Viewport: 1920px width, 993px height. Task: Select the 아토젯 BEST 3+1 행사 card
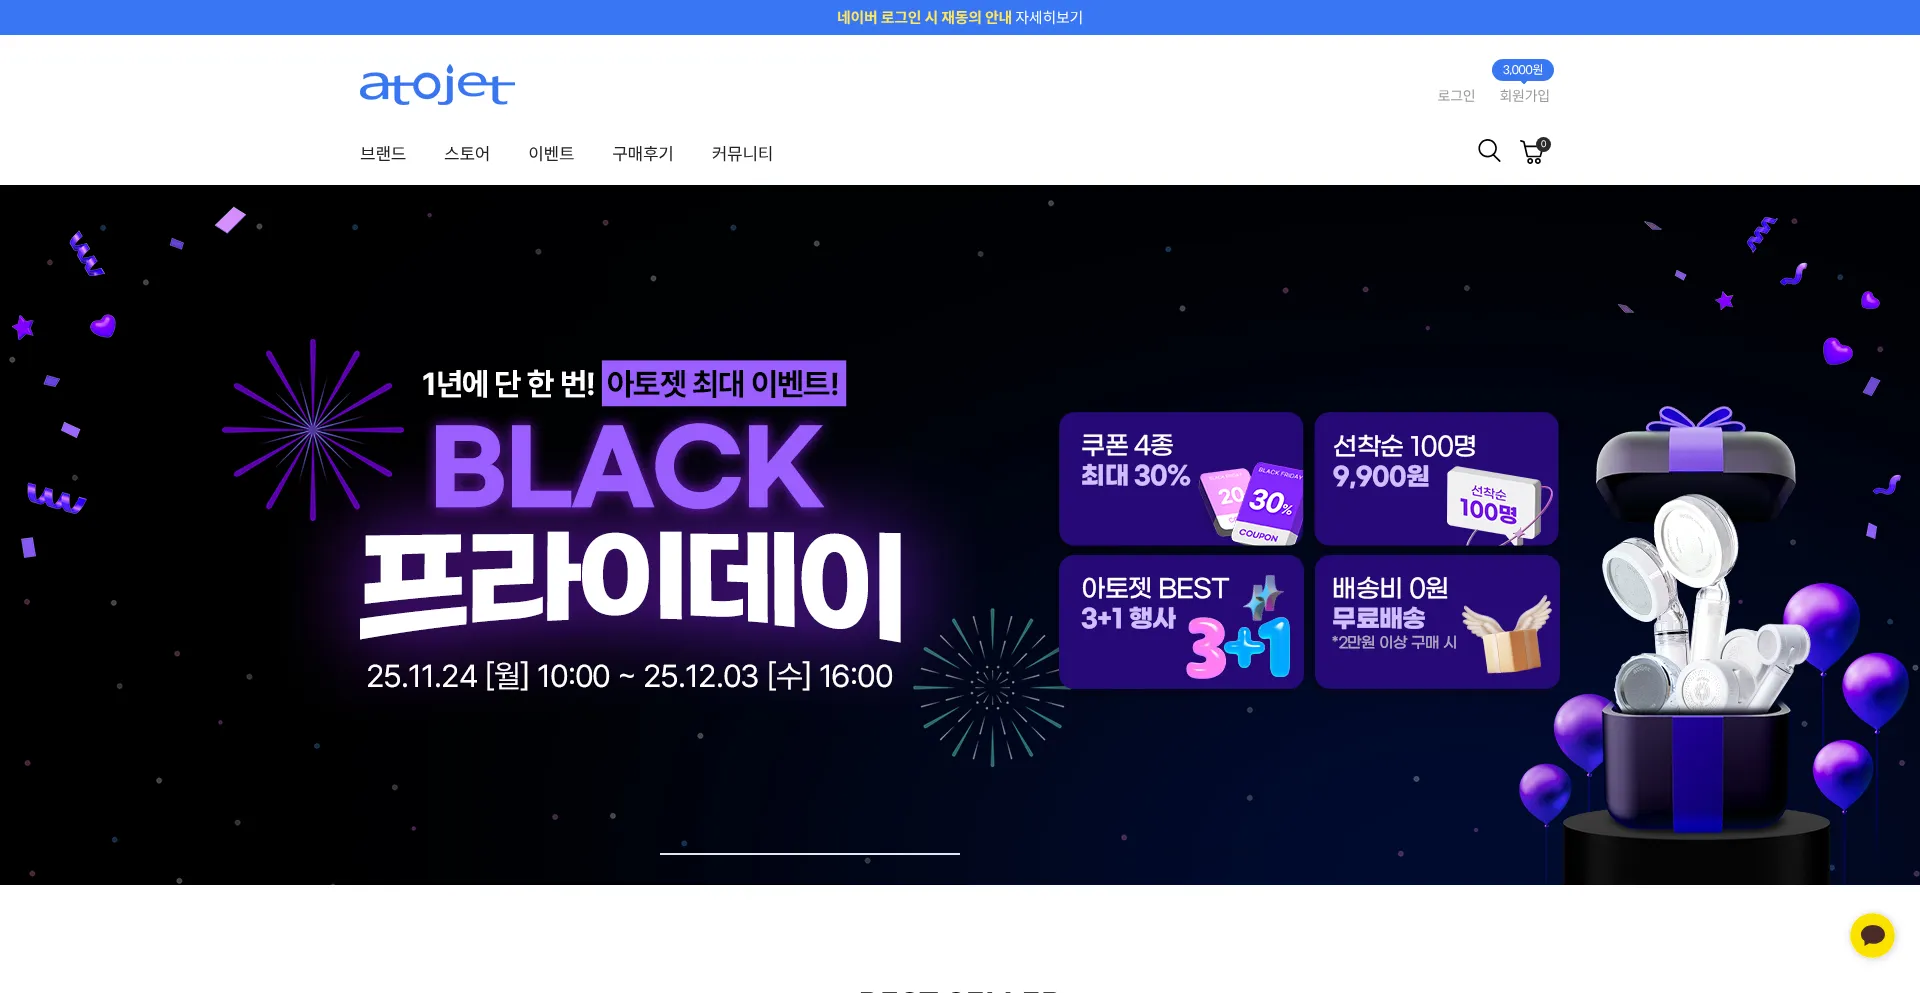(x=1181, y=622)
